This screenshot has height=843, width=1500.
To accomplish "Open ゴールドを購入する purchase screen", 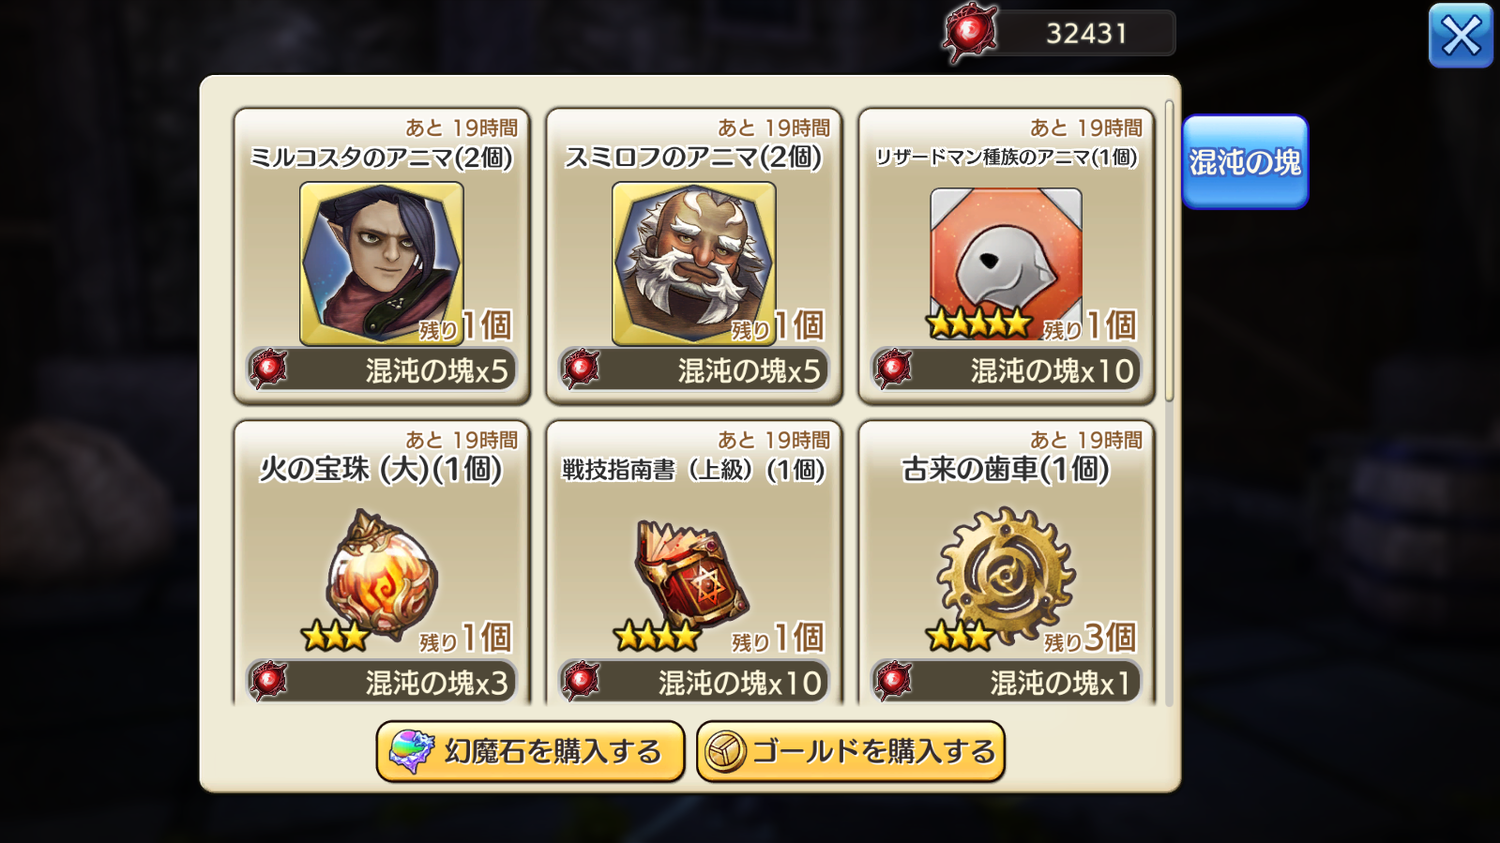I will click(x=850, y=751).
